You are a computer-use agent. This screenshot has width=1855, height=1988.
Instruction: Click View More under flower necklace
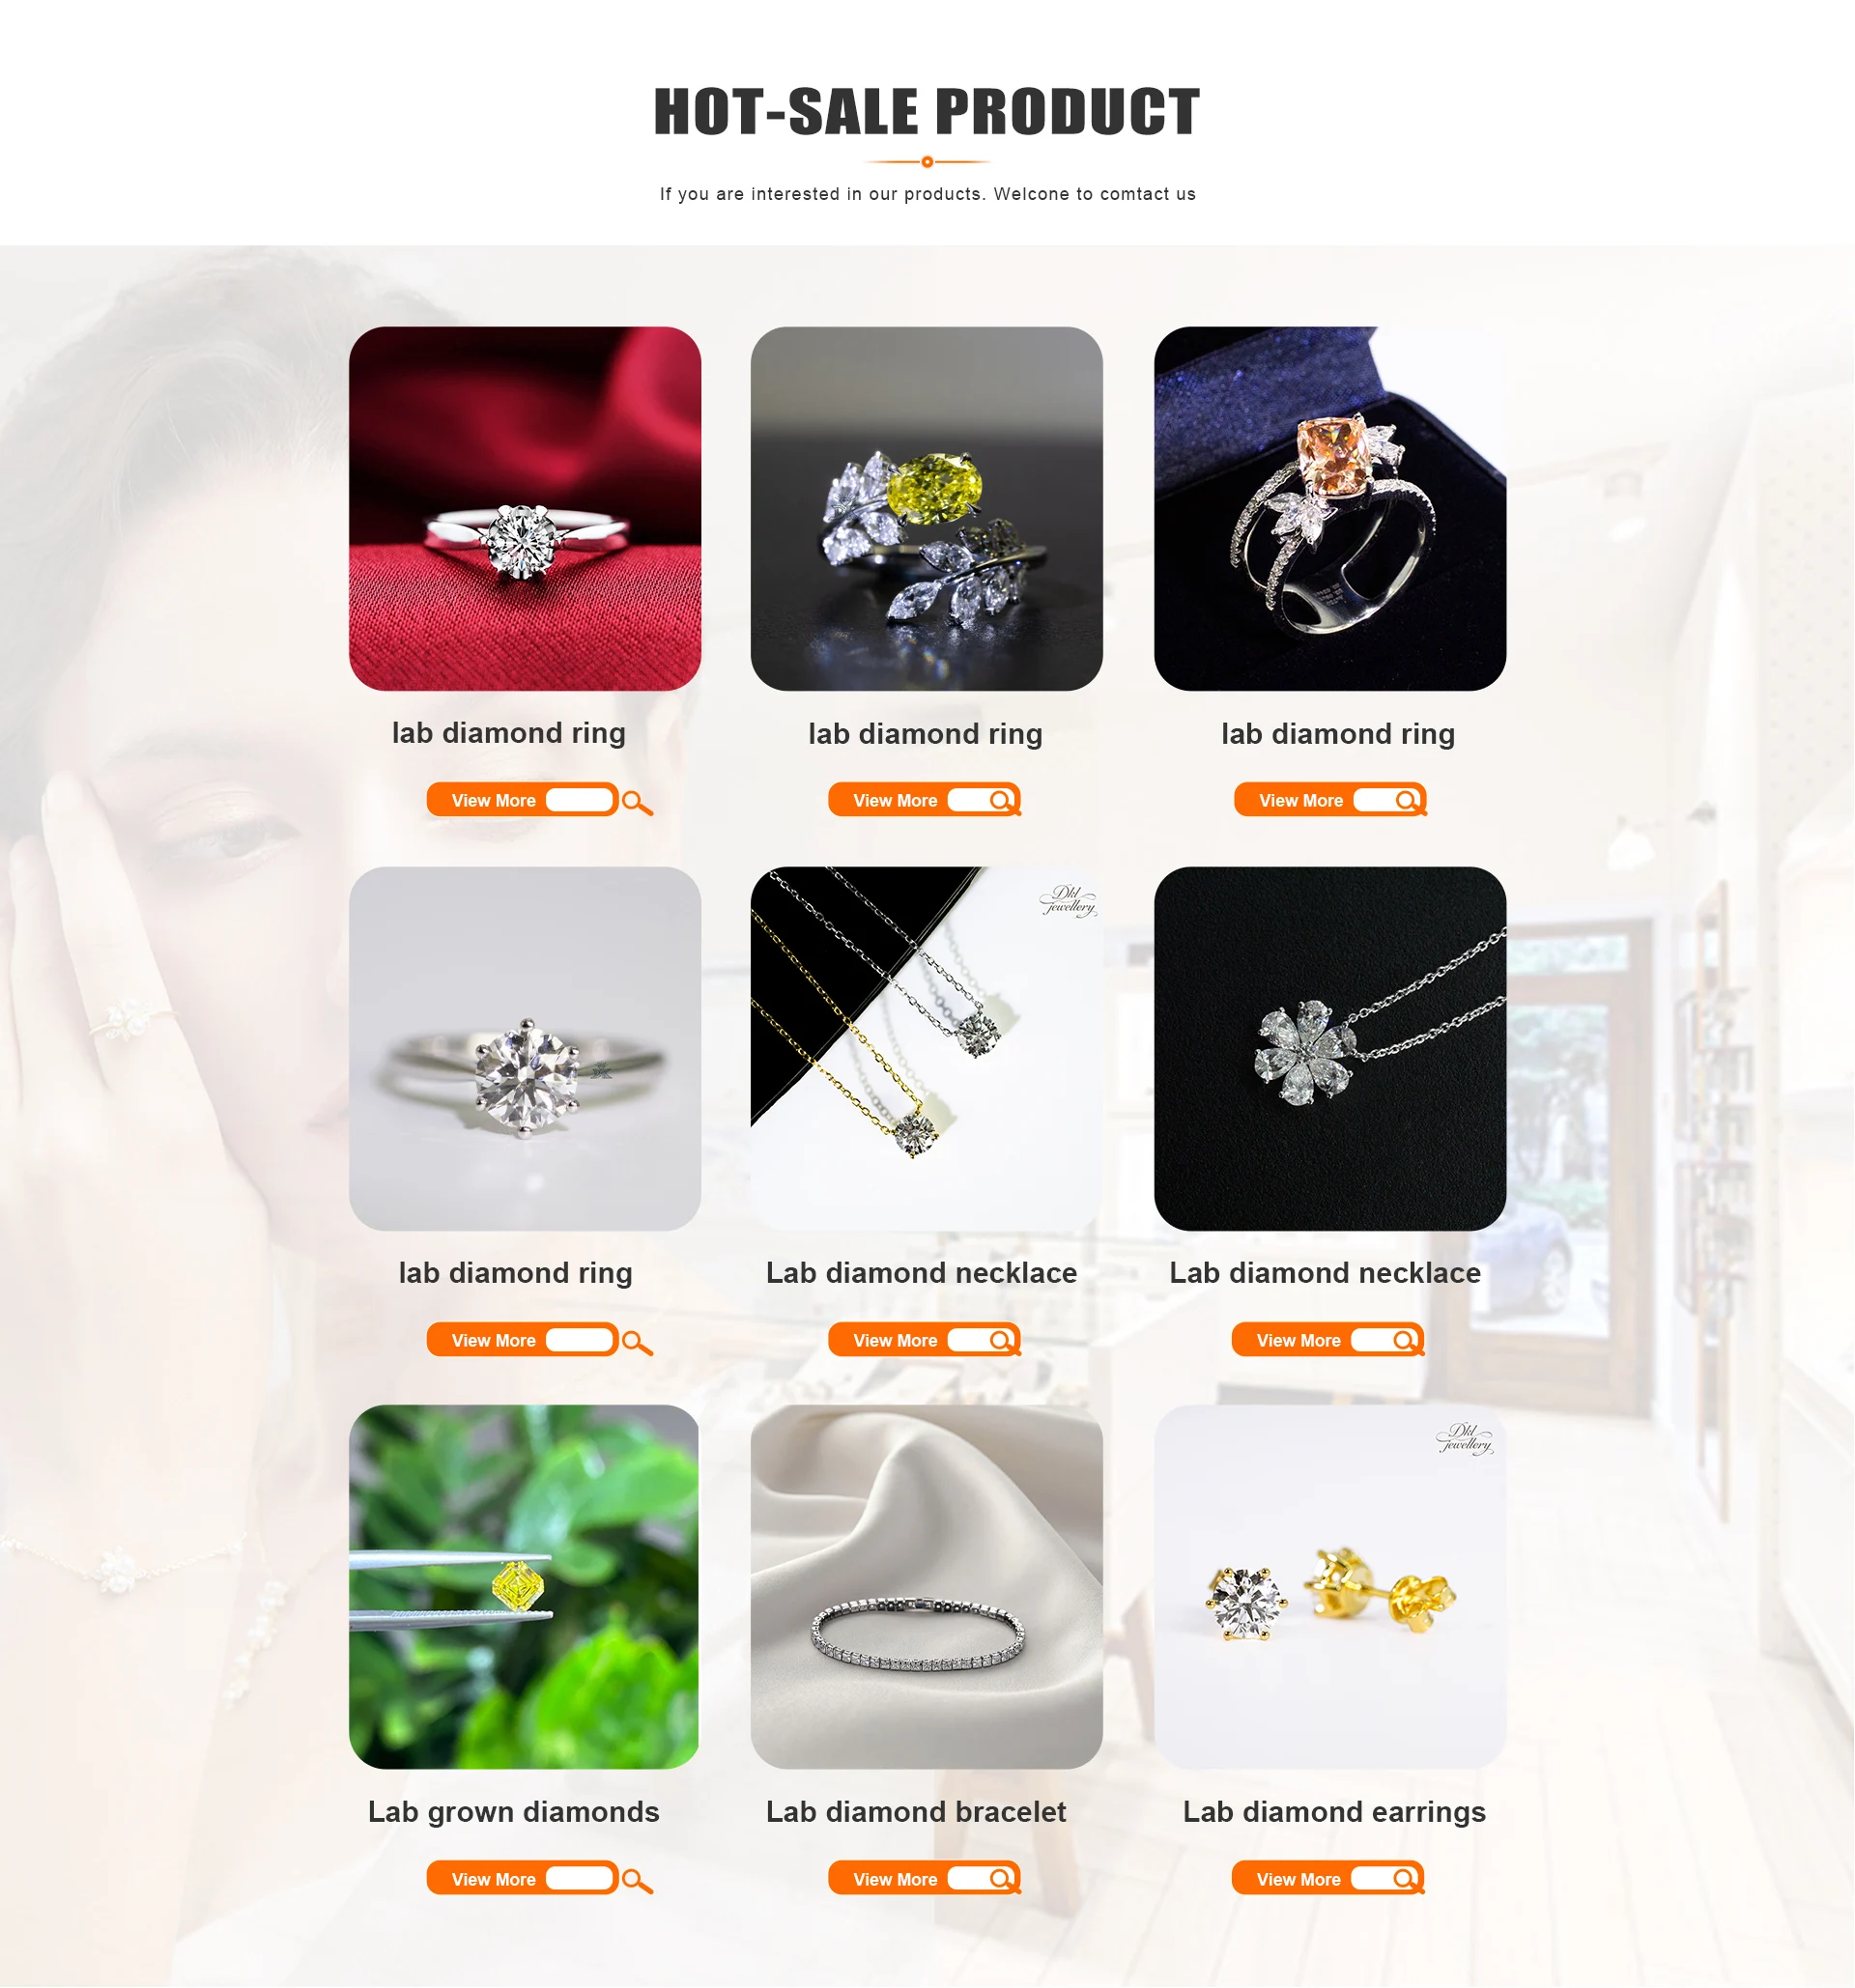coord(1298,1341)
